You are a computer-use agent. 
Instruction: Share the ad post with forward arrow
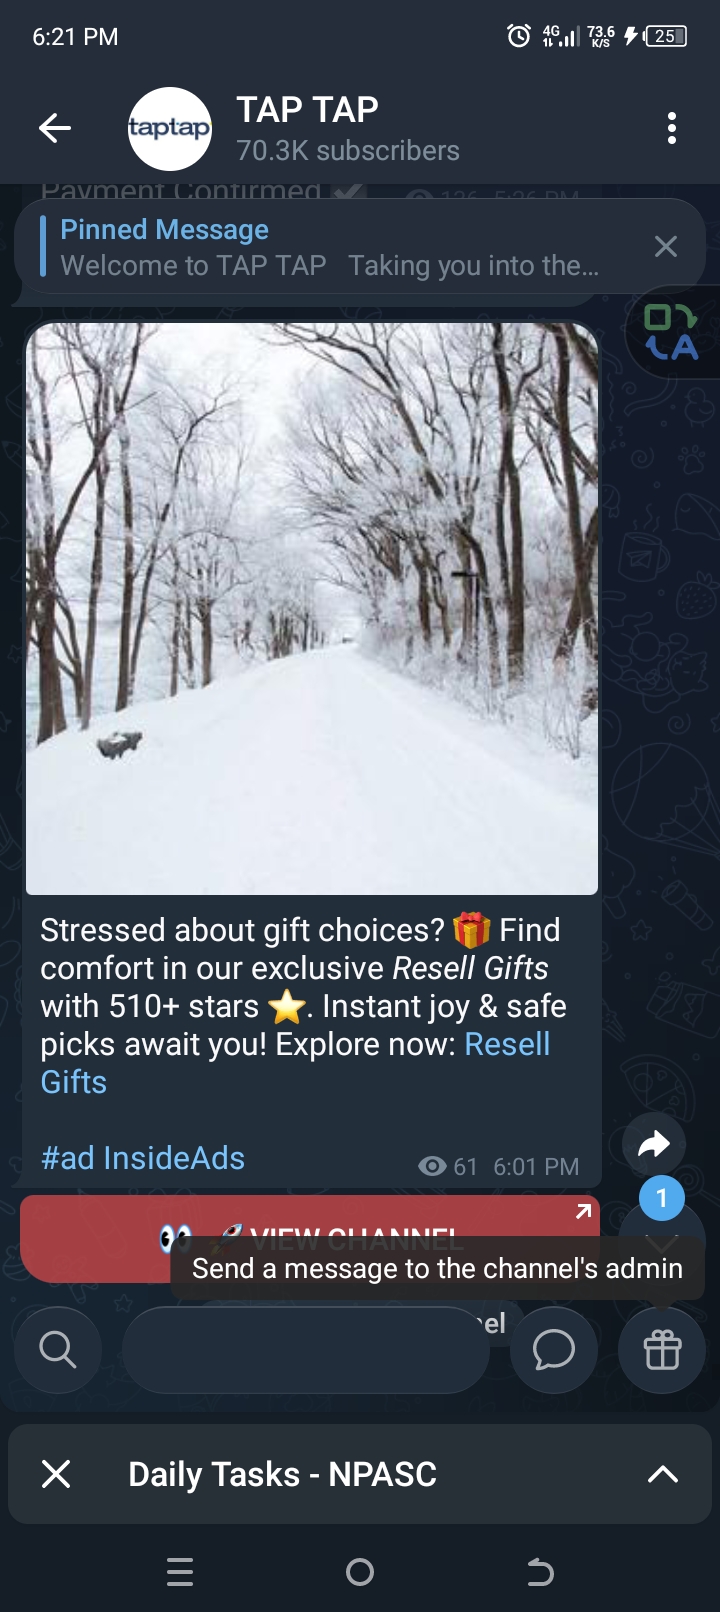point(654,1143)
